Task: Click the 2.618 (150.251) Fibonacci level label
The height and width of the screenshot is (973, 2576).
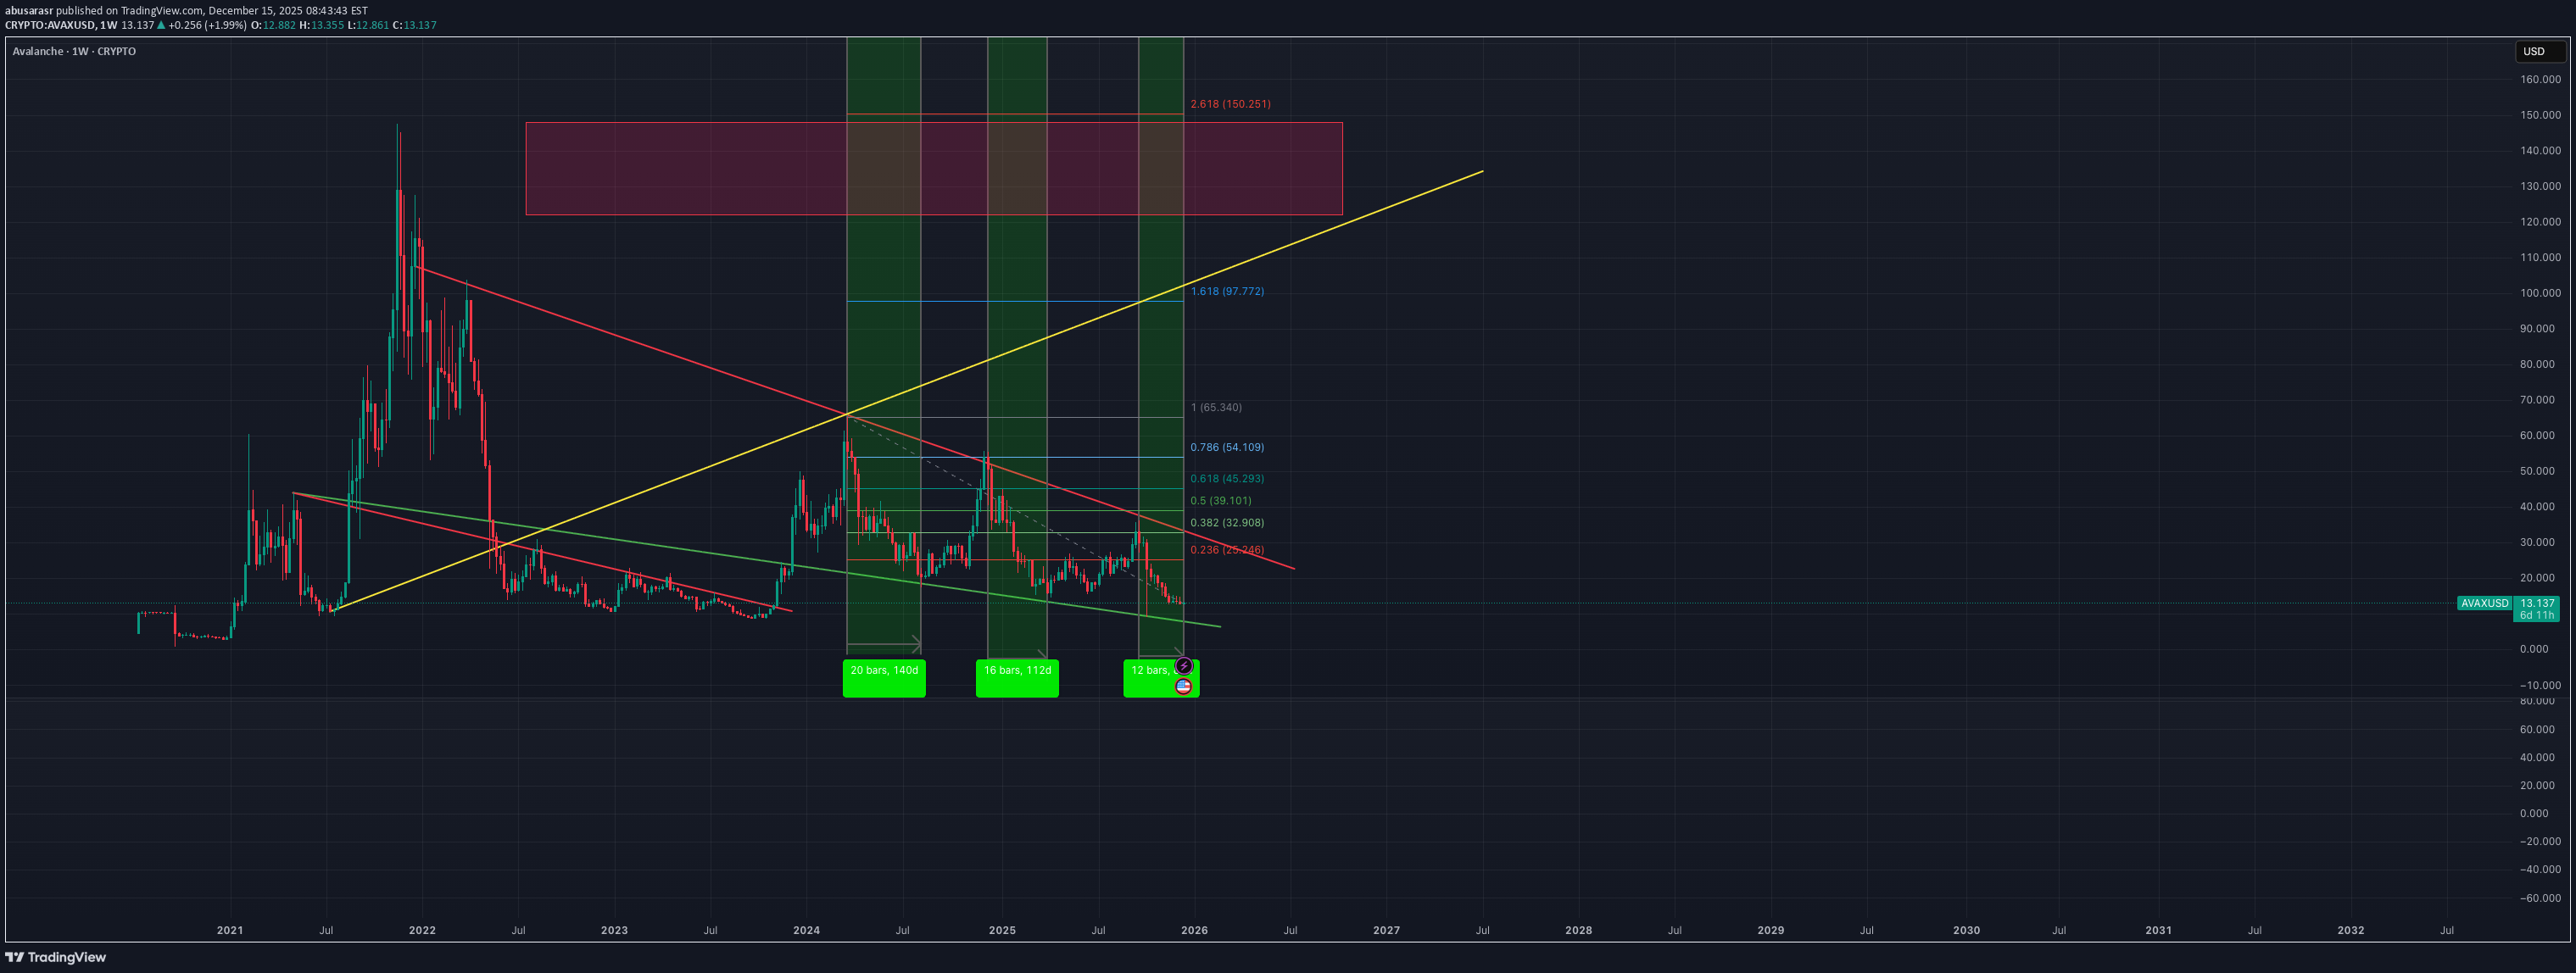Action: (1230, 104)
